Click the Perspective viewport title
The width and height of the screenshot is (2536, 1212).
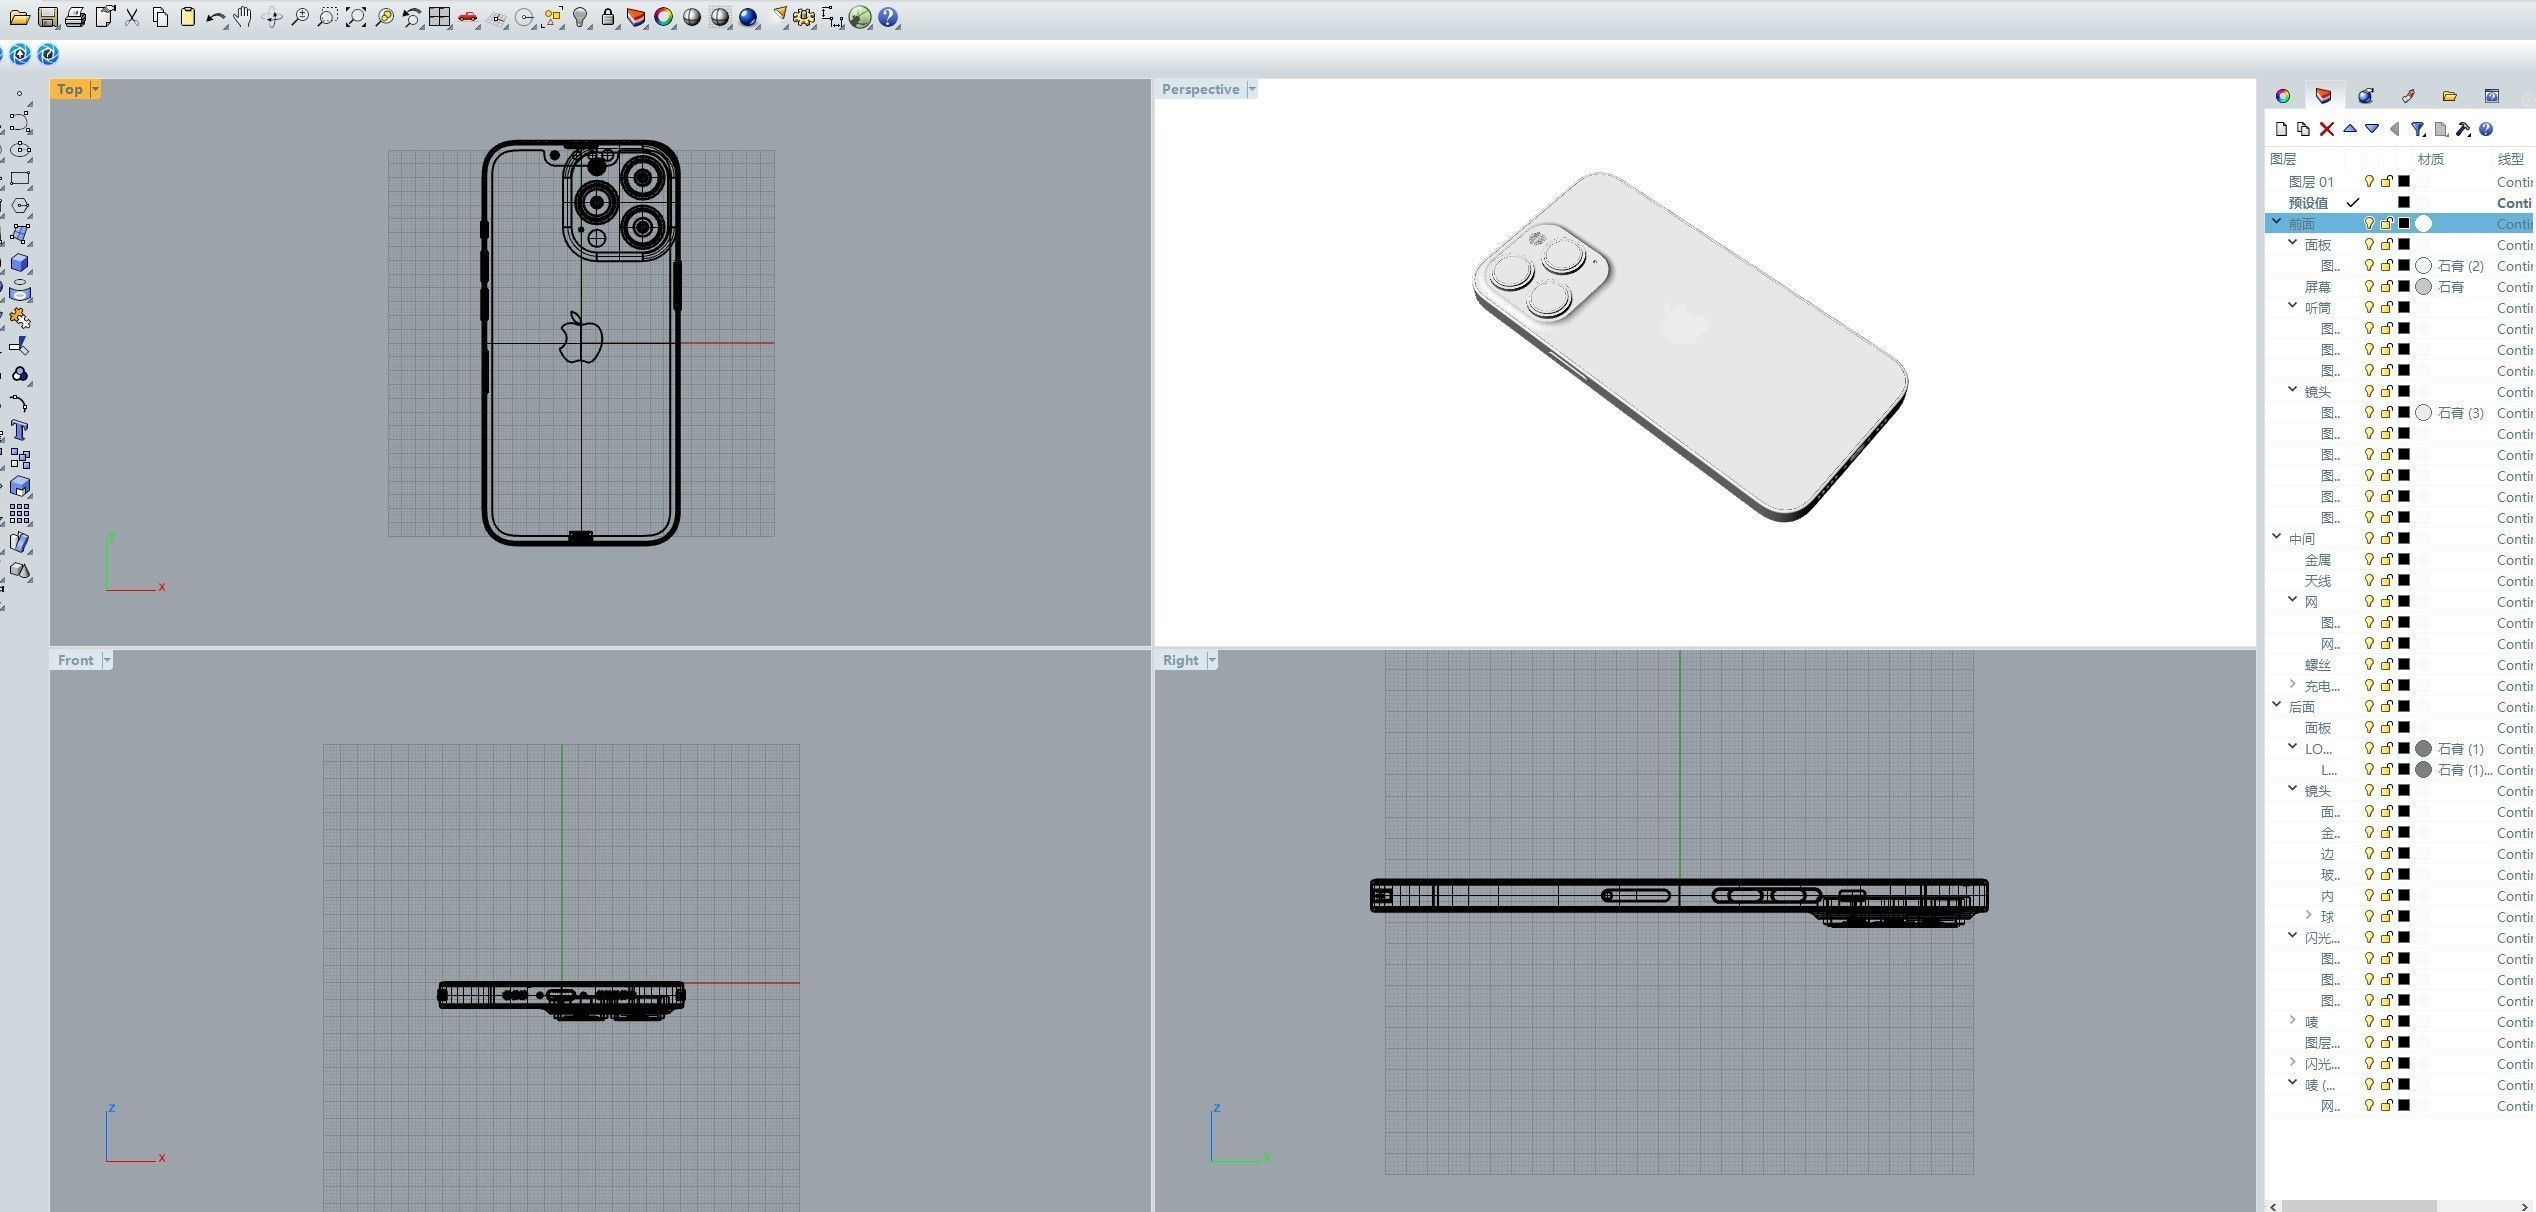click(1200, 89)
